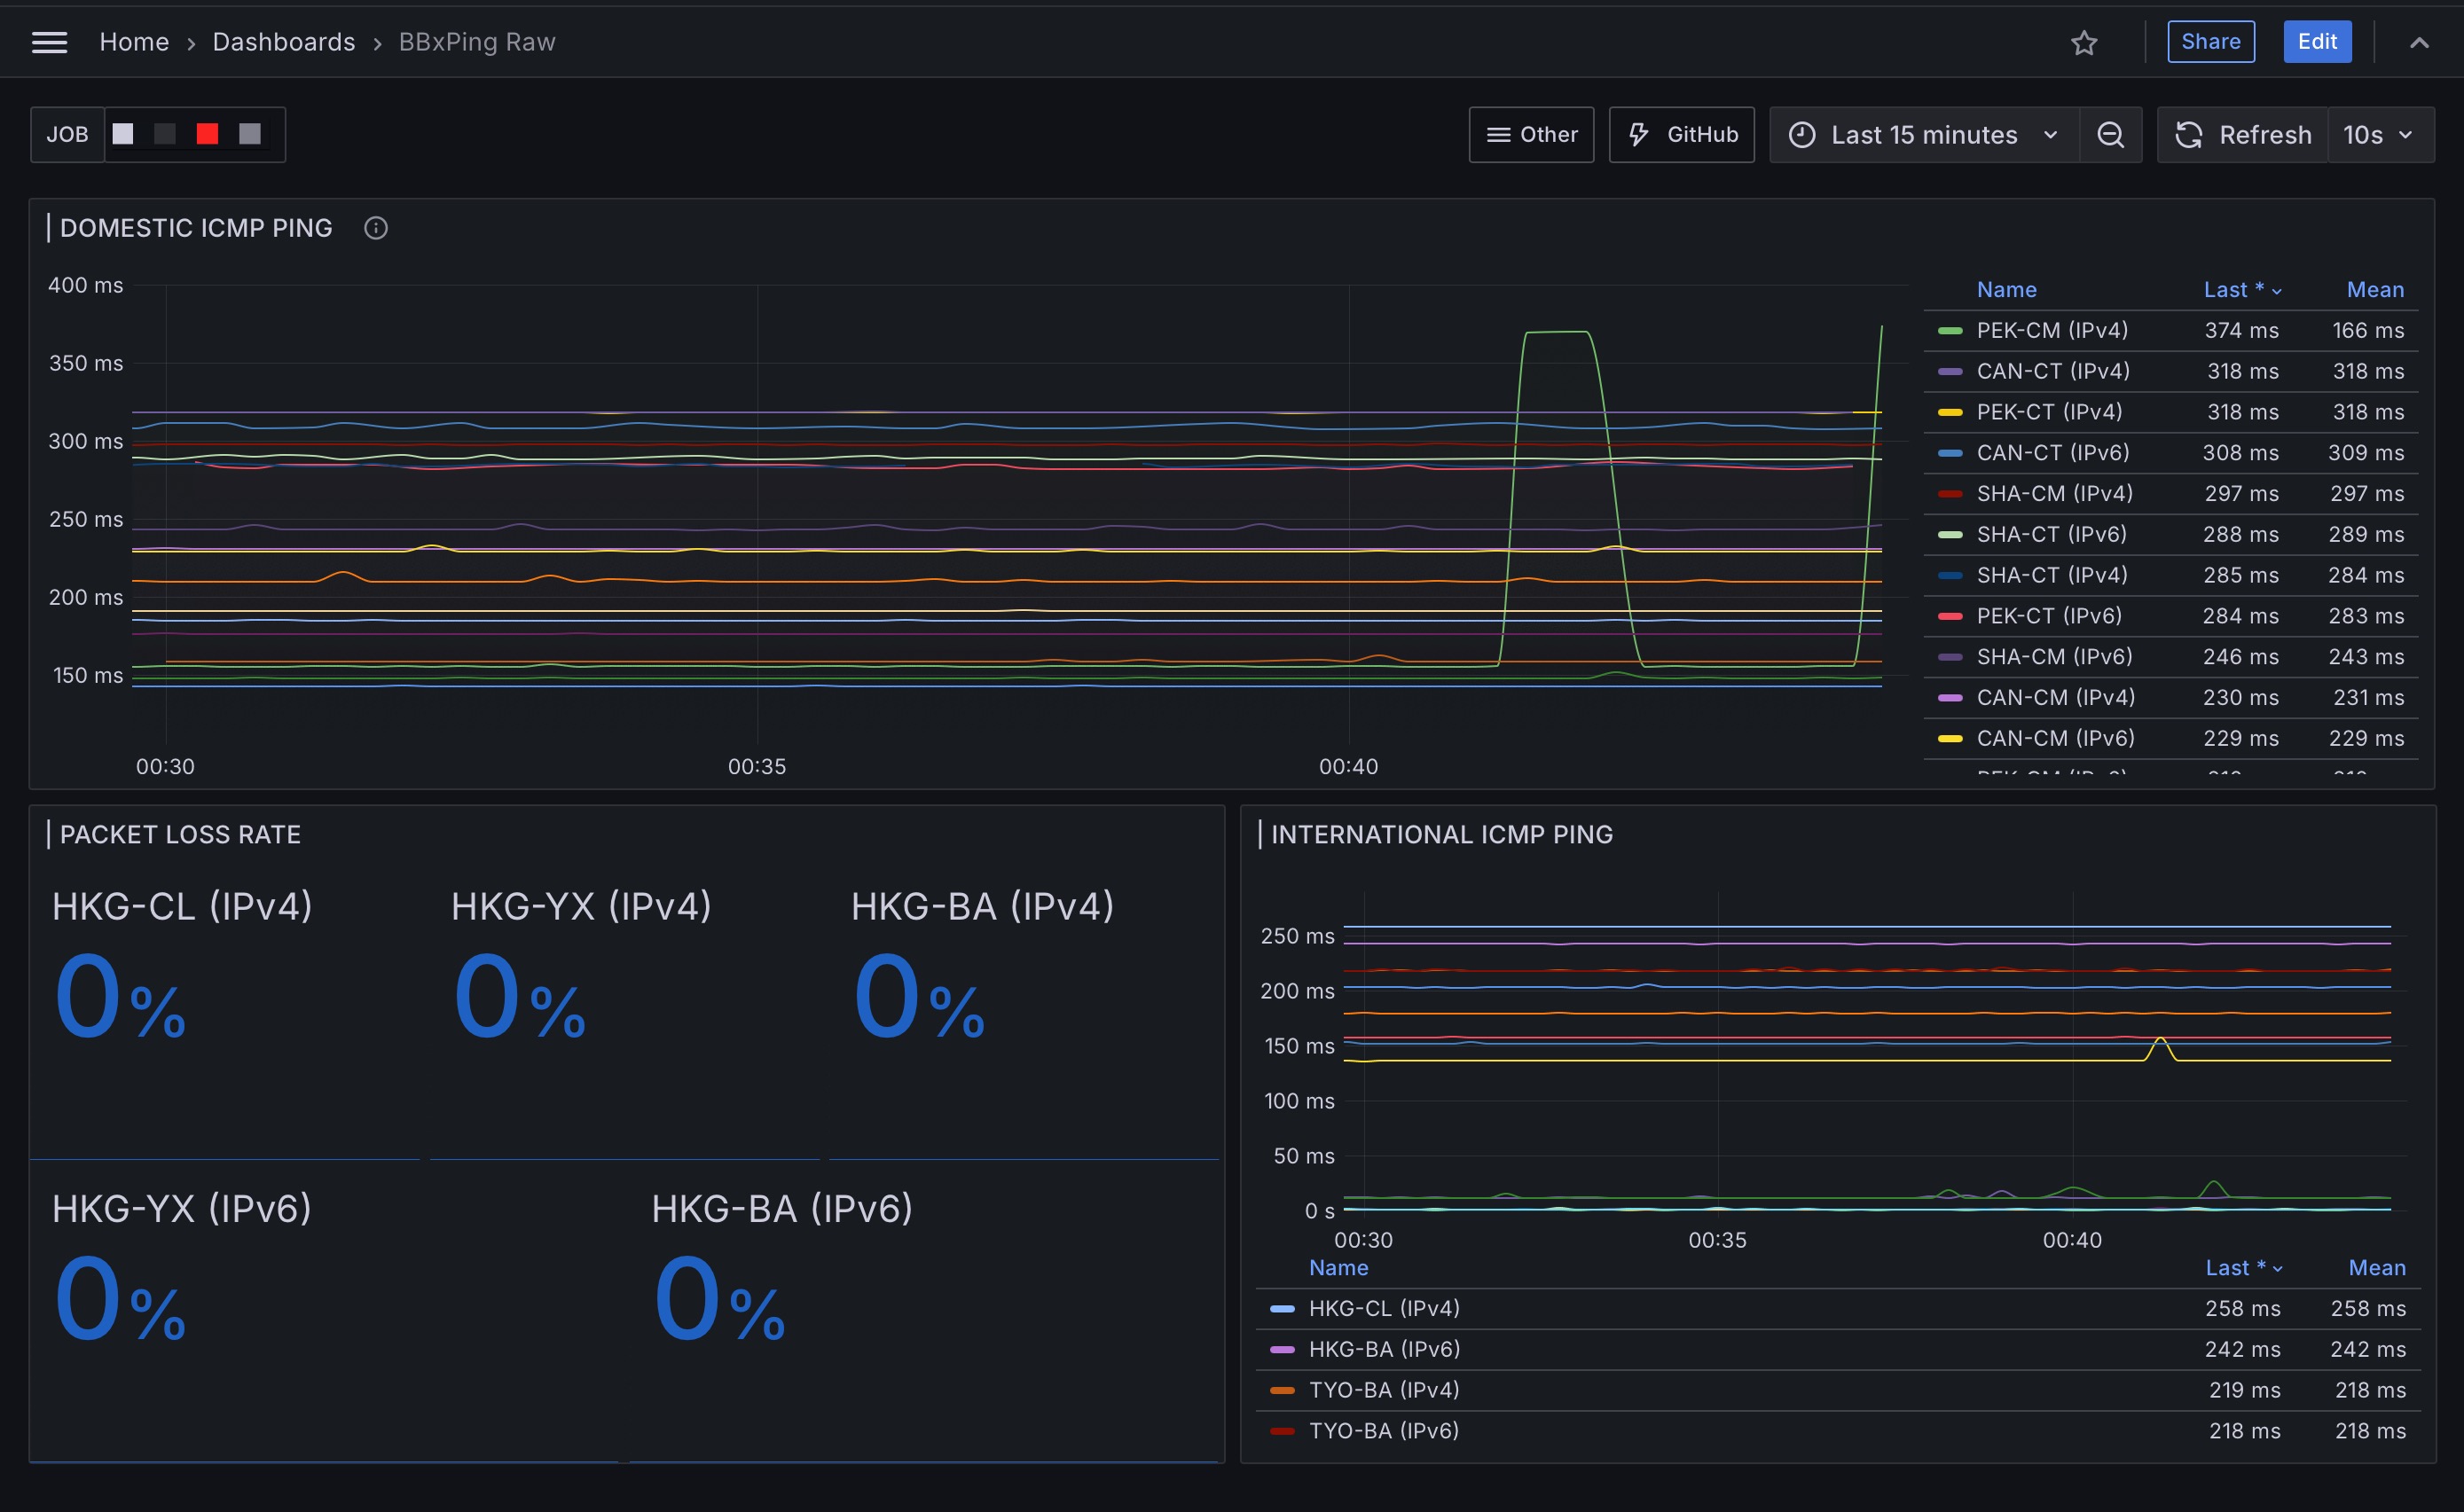Mark dashboard as favorite with star icon
This screenshot has width=2464, height=1512.
point(2084,42)
